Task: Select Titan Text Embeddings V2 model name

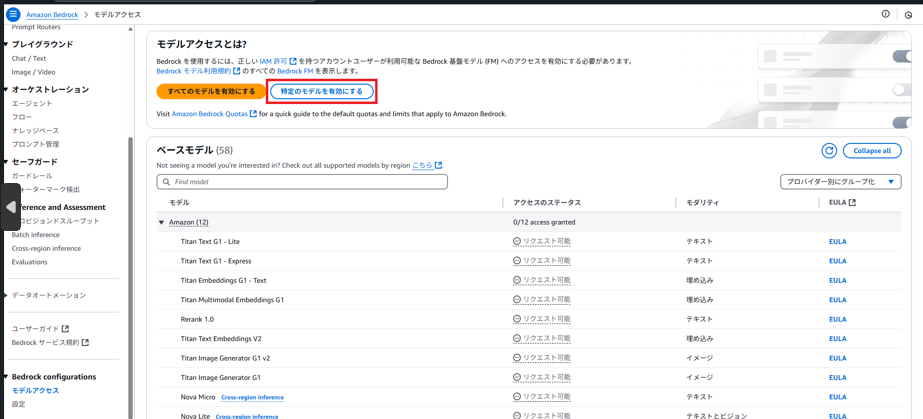Action: 221,338
